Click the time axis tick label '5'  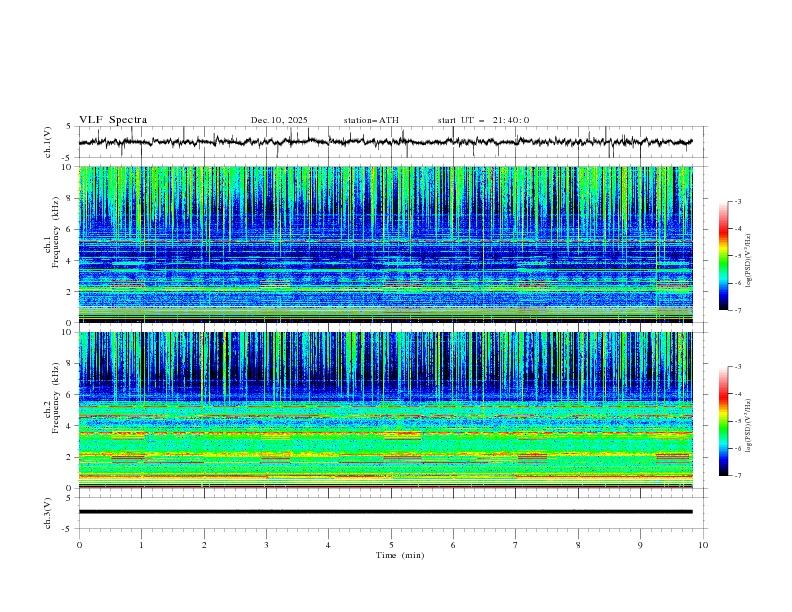(391, 545)
